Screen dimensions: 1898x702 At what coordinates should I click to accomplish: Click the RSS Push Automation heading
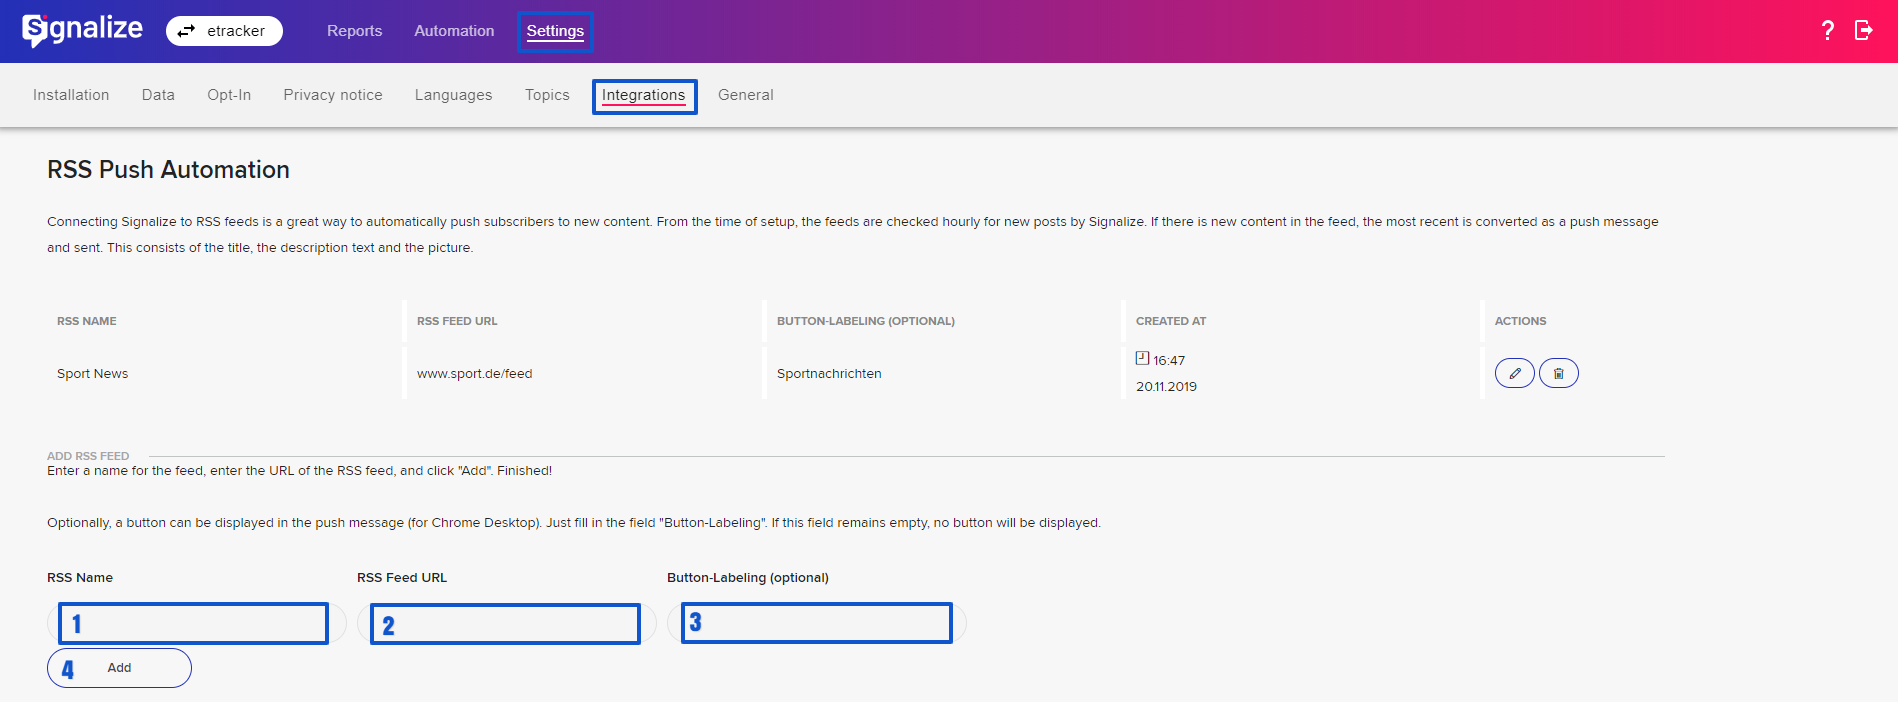point(168,170)
